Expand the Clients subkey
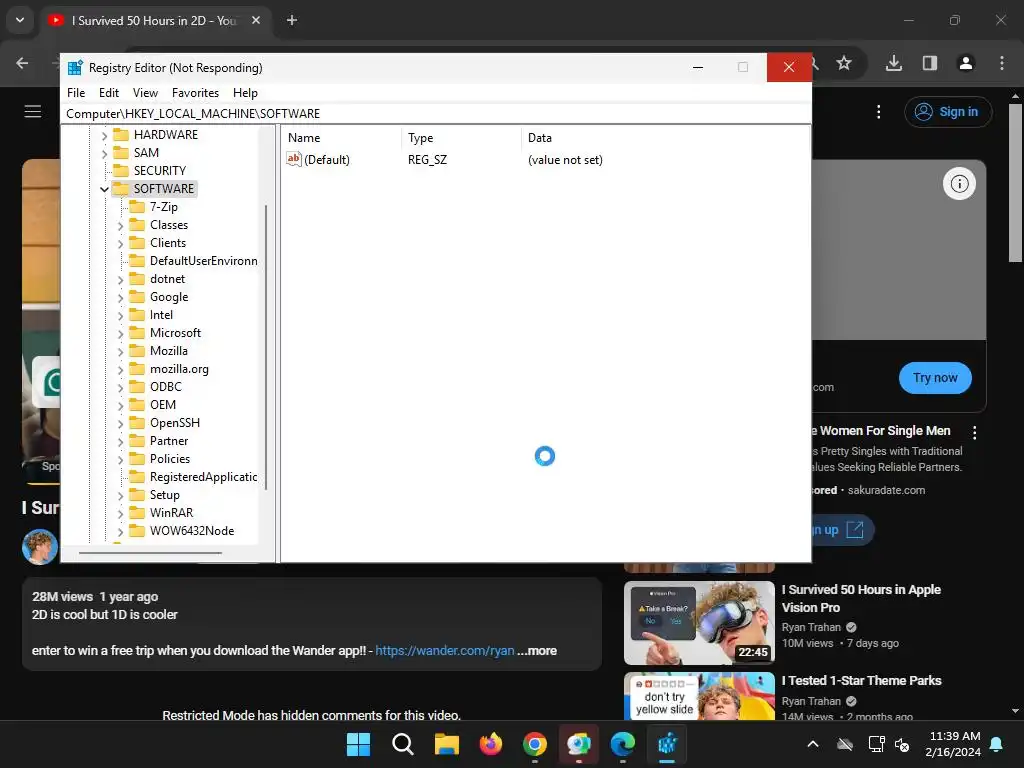The width and height of the screenshot is (1024, 768). (x=120, y=244)
